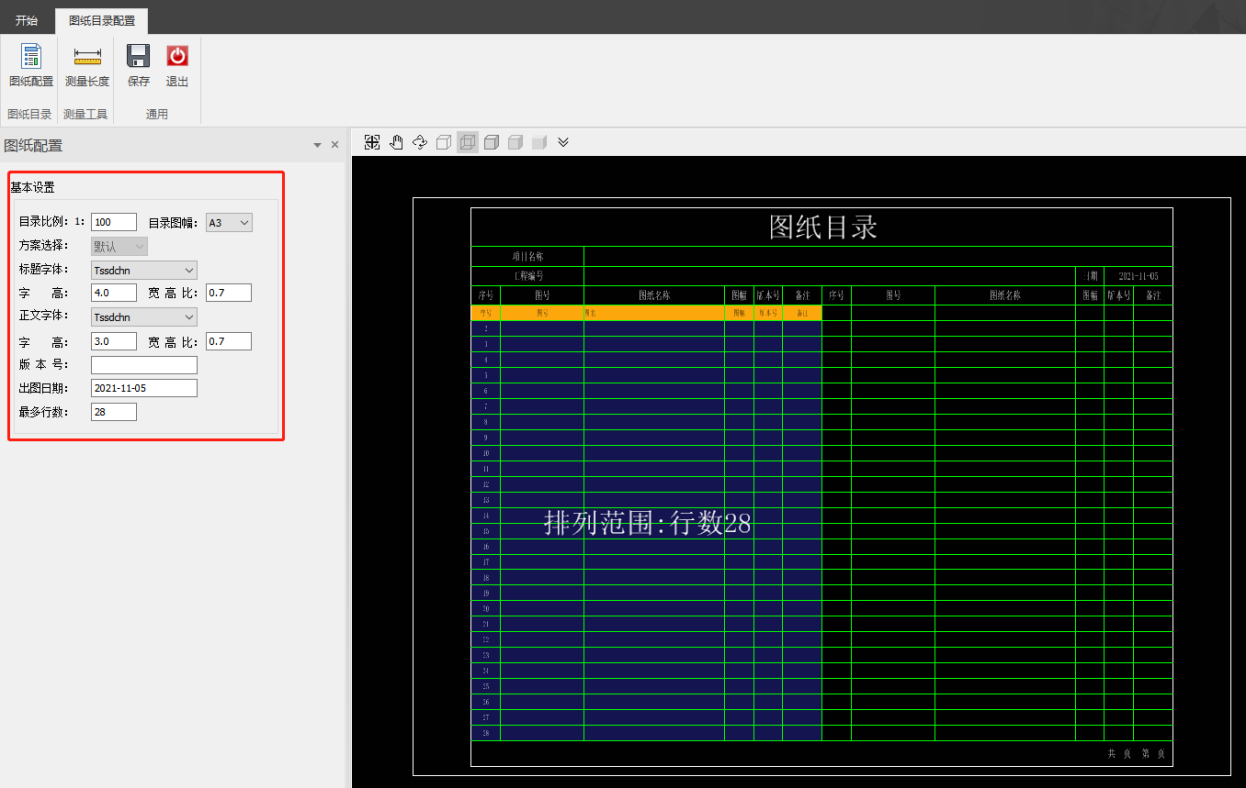Toggle the selected wireframe cube display mode
Screen dimensions: 1246x788
468,143
